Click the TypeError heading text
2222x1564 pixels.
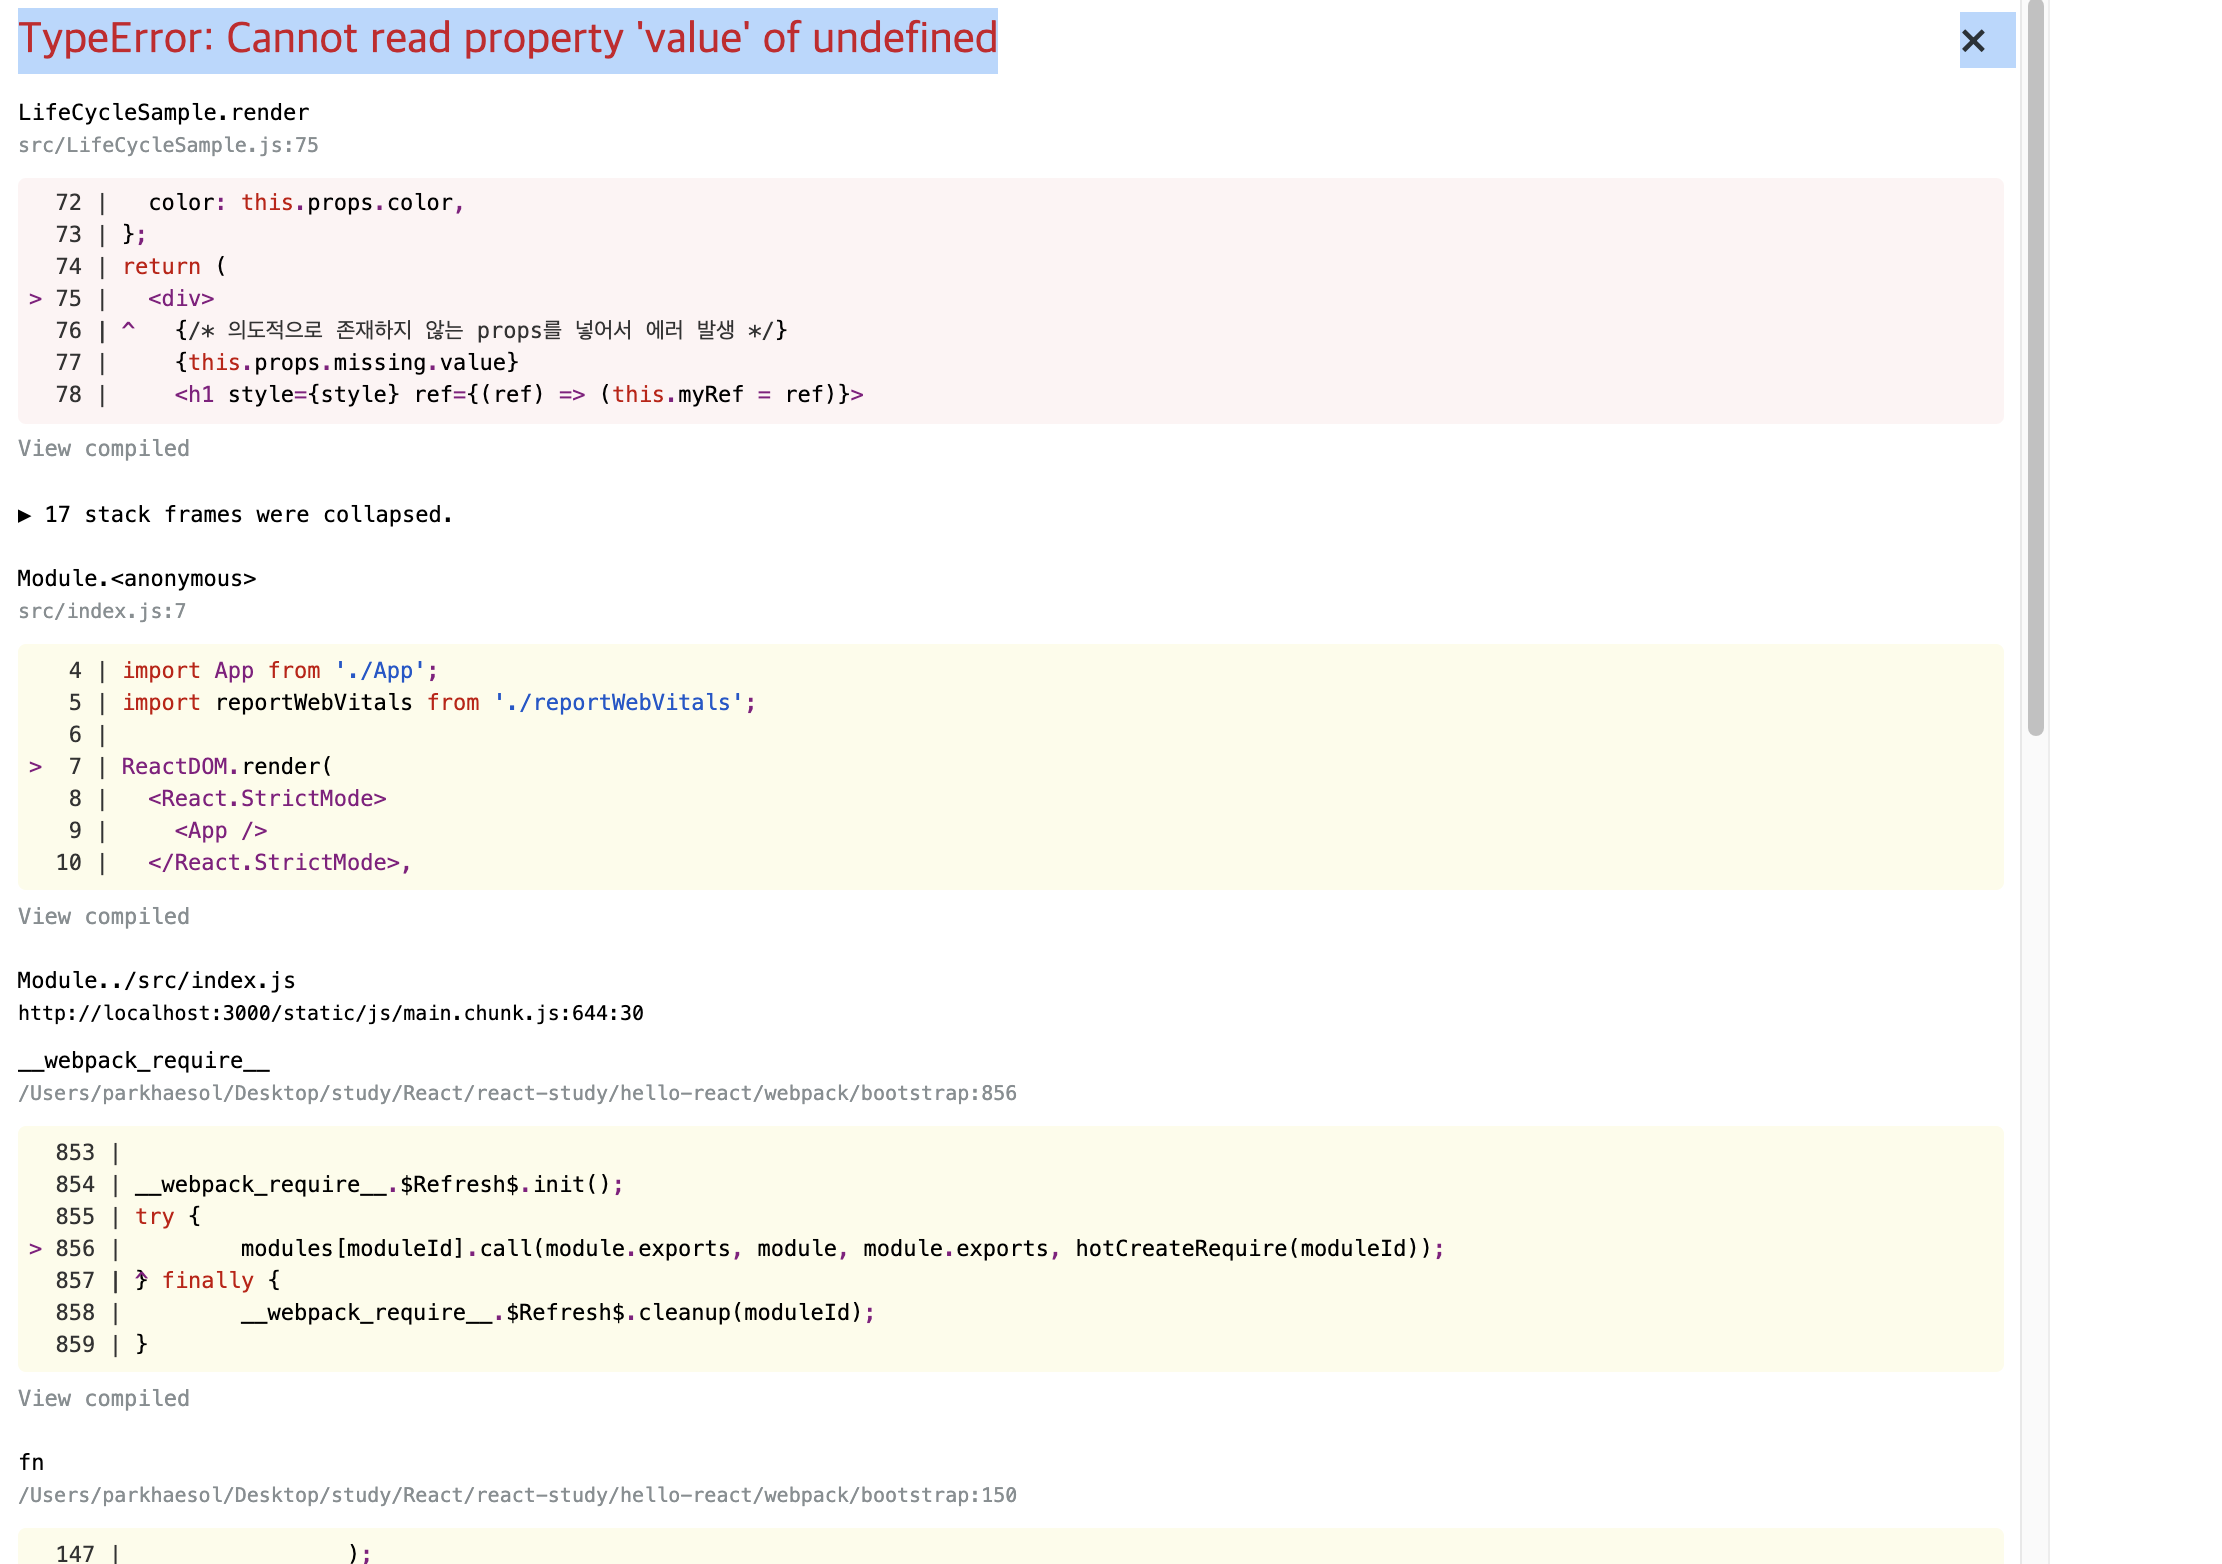pyautogui.click(x=507, y=40)
